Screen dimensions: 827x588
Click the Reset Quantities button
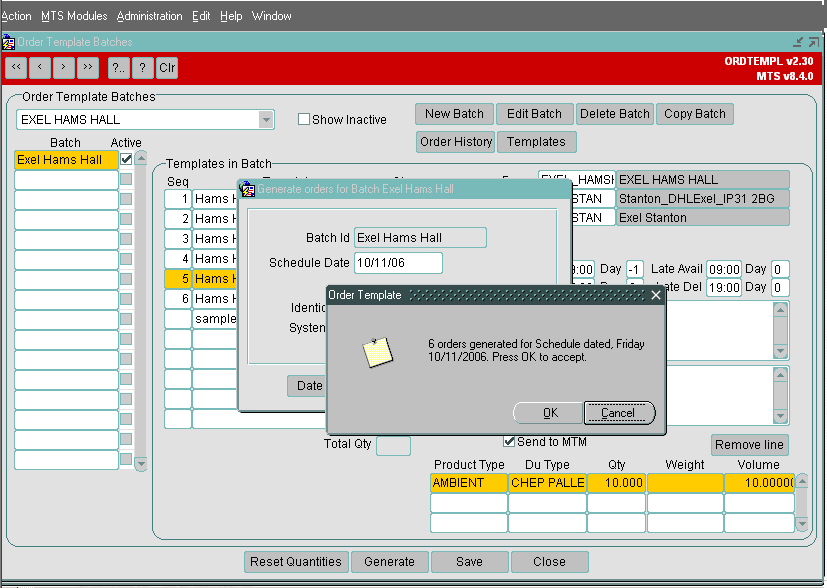[296, 562]
